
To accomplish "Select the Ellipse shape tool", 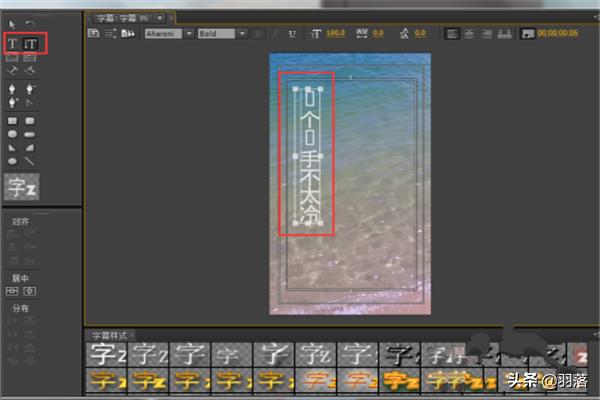I will click(x=12, y=161).
